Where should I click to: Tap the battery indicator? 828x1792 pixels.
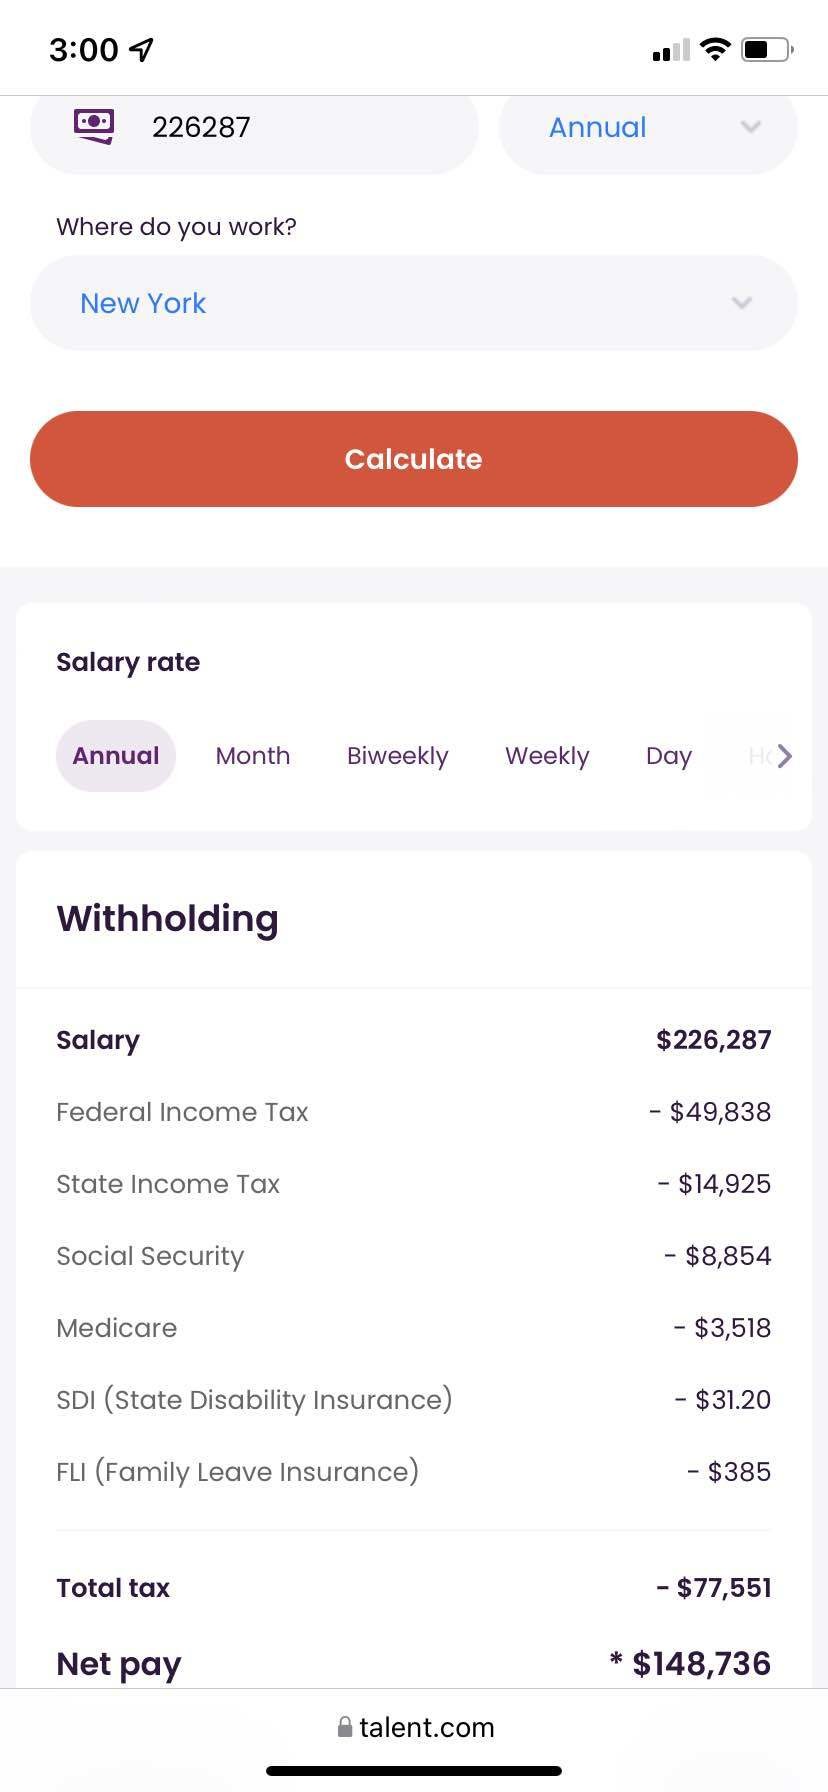coord(765,47)
